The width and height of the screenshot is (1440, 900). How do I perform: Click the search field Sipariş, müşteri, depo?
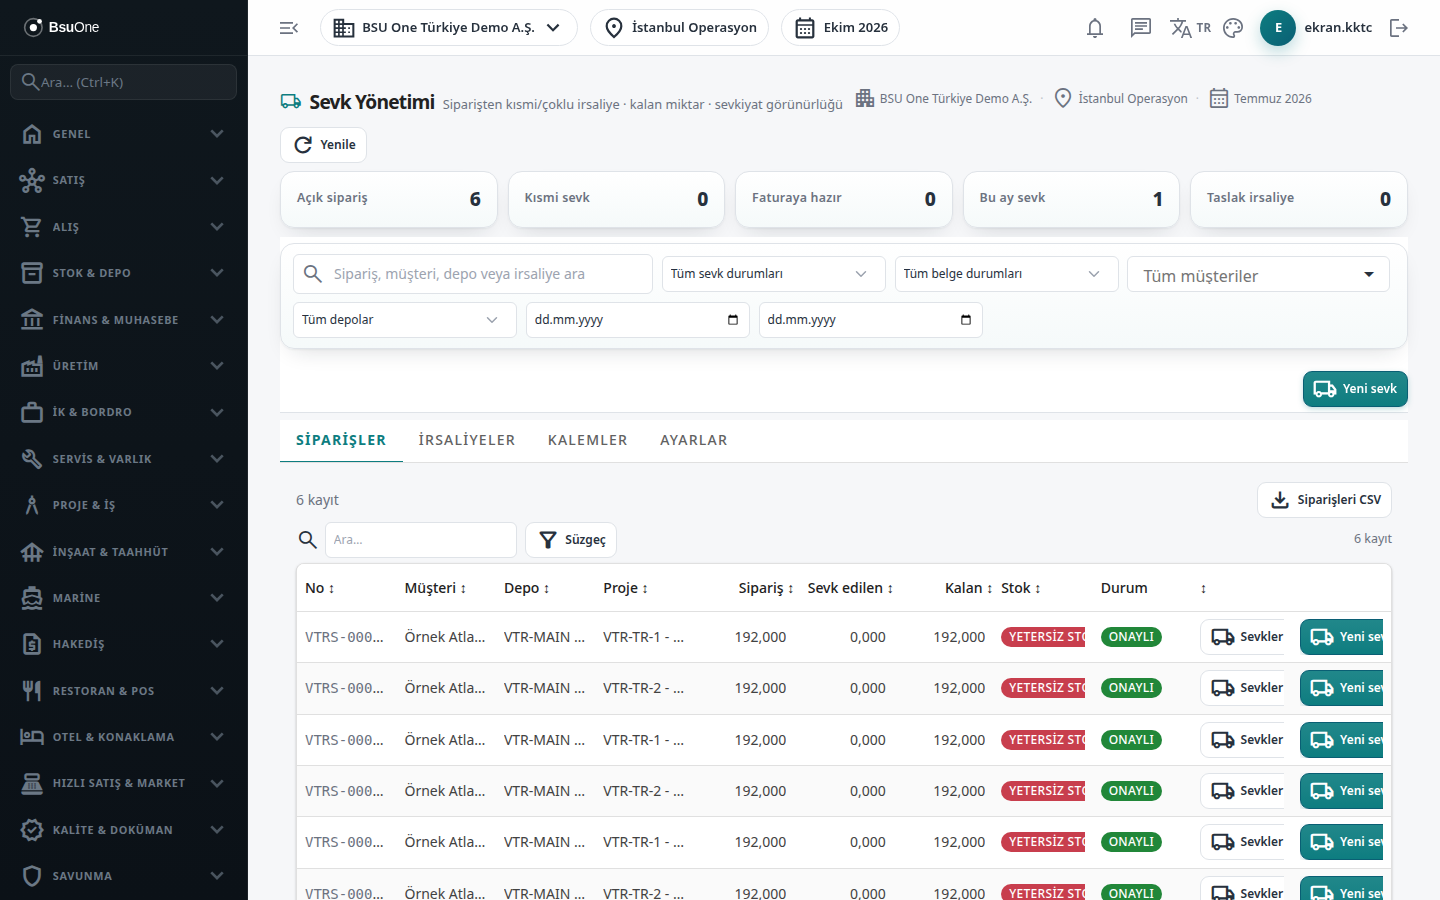(472, 274)
